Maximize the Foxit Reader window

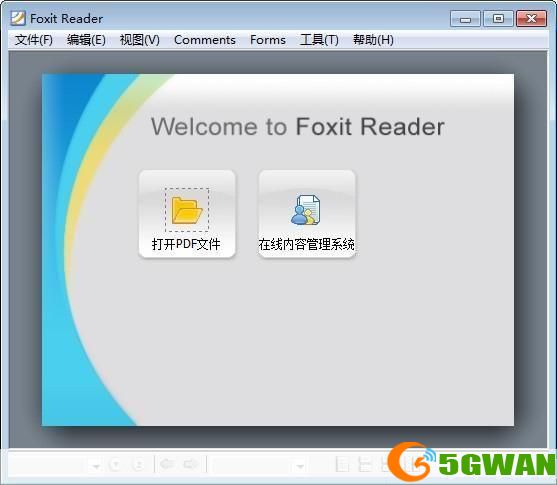click(498, 18)
